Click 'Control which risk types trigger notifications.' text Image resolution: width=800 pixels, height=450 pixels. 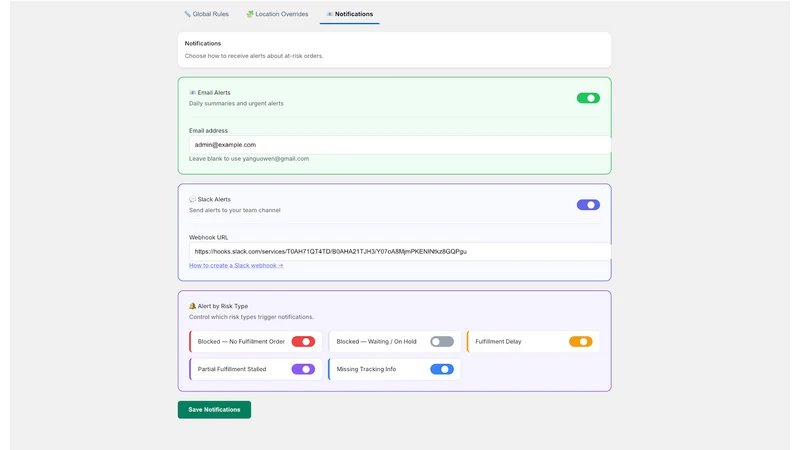[x=251, y=317]
